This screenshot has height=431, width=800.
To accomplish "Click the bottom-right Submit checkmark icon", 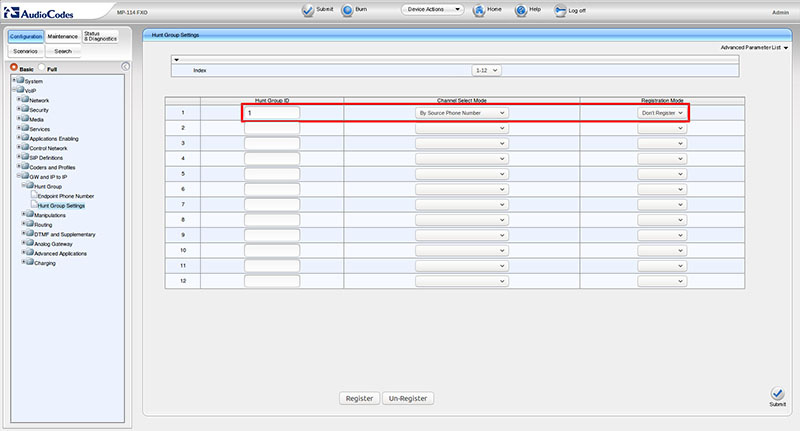I will pos(778,394).
